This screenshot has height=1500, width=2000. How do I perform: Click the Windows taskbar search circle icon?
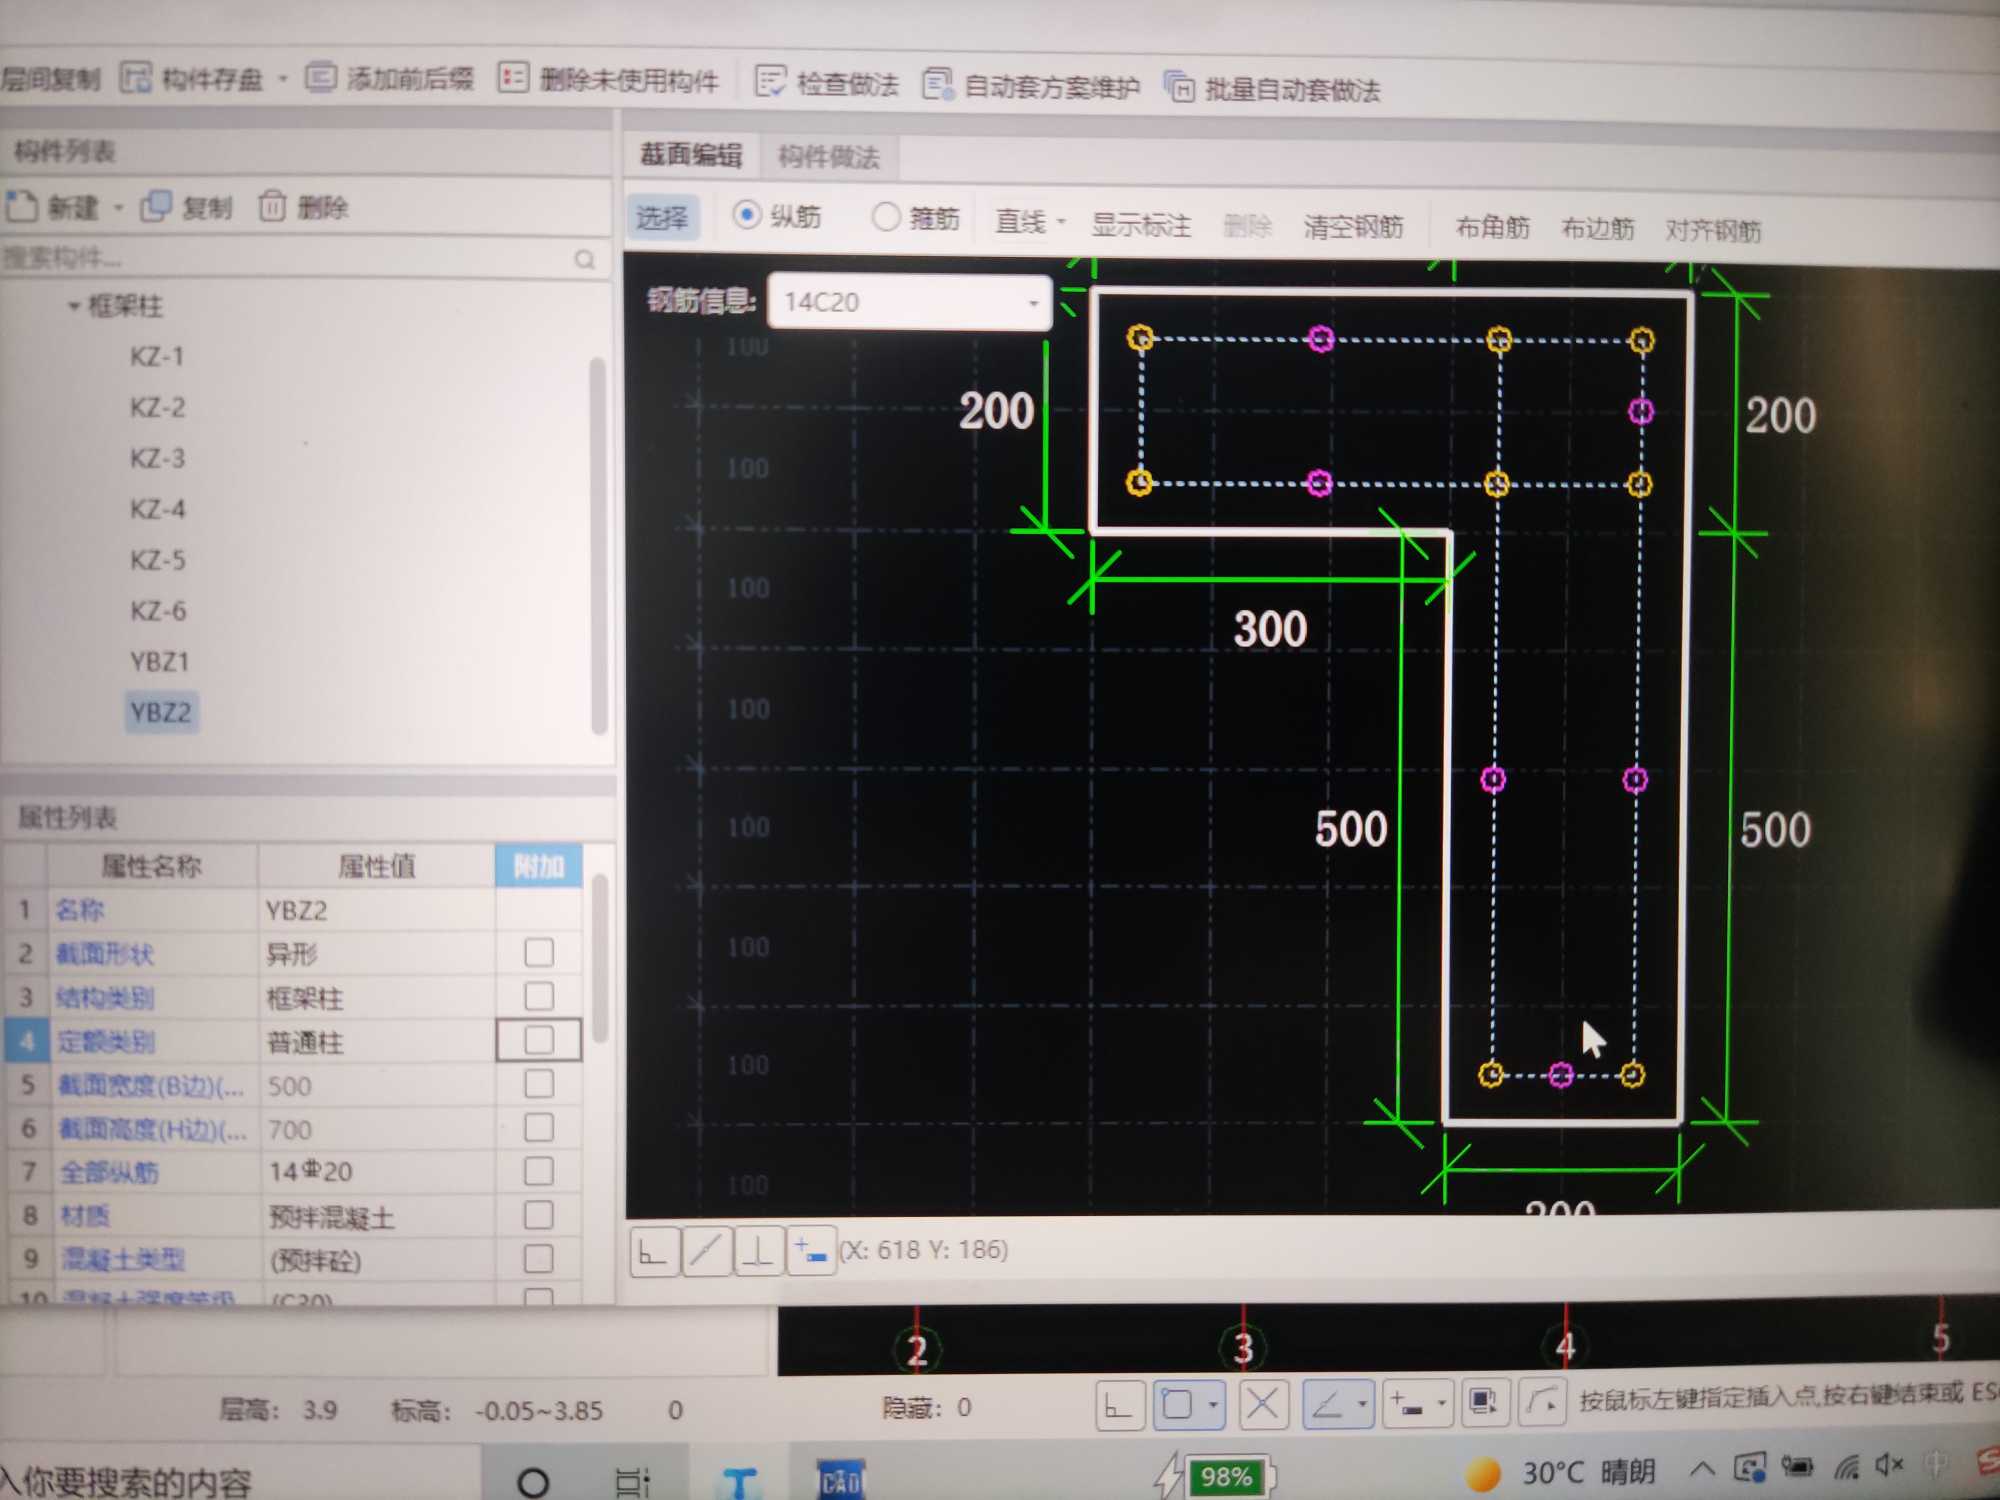coord(532,1482)
